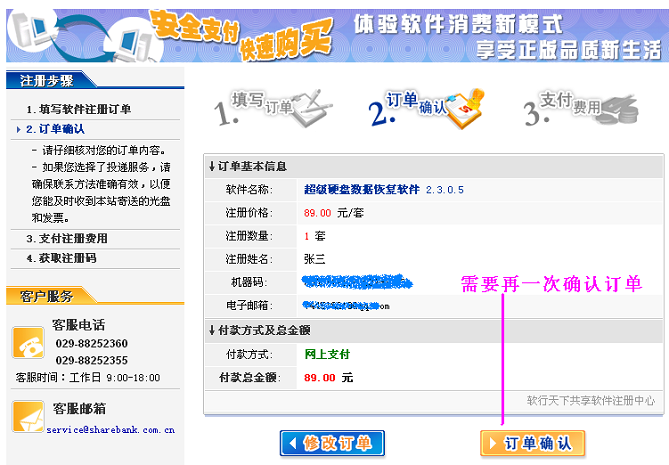Select sidebar step 1. 填写软件注册订单
Screen dimensions: 669x465
79,109
